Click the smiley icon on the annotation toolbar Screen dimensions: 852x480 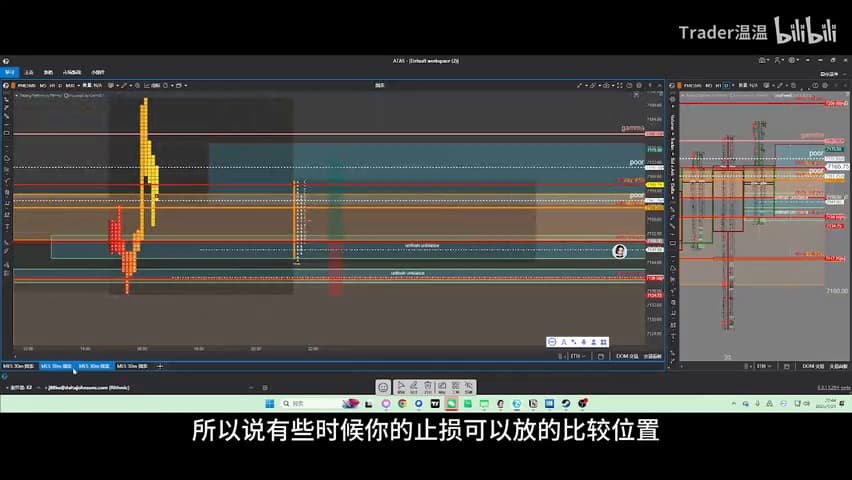click(x=383, y=387)
